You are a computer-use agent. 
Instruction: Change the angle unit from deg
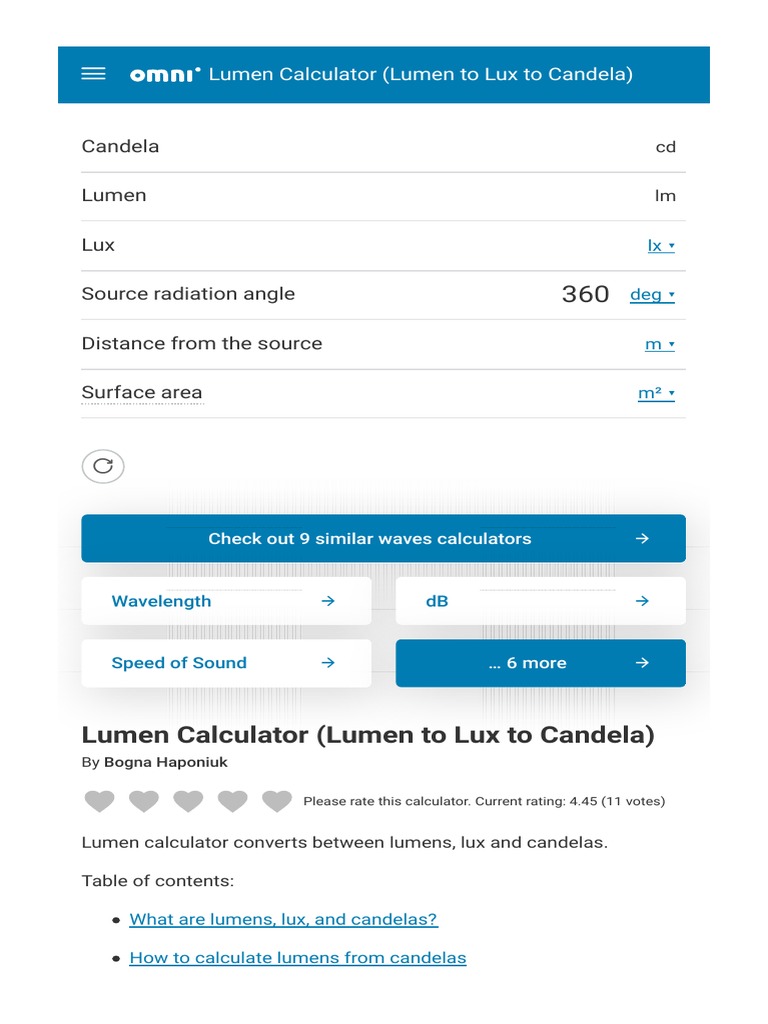tap(652, 295)
